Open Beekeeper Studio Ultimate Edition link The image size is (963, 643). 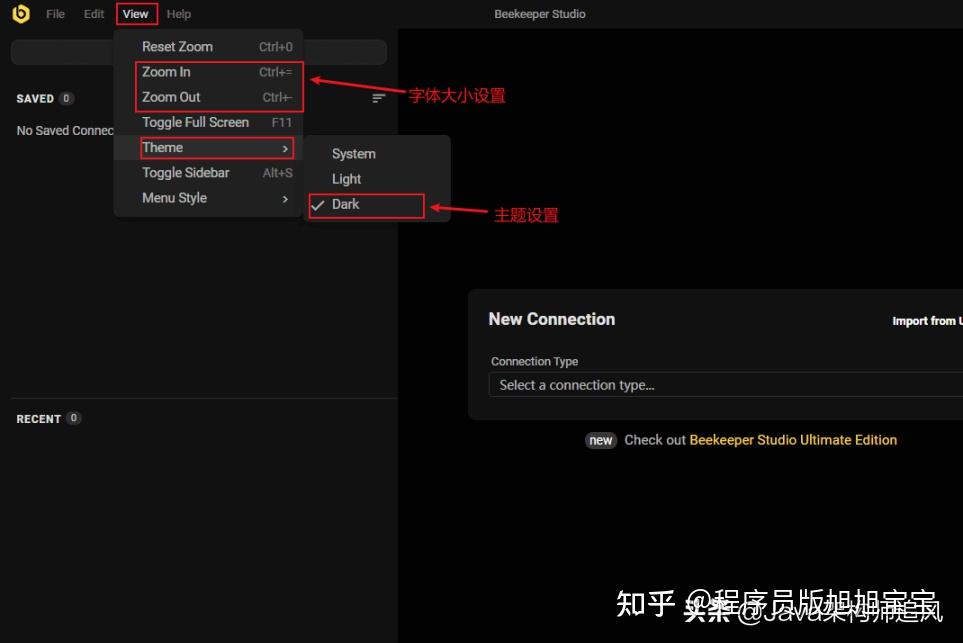[793, 440]
